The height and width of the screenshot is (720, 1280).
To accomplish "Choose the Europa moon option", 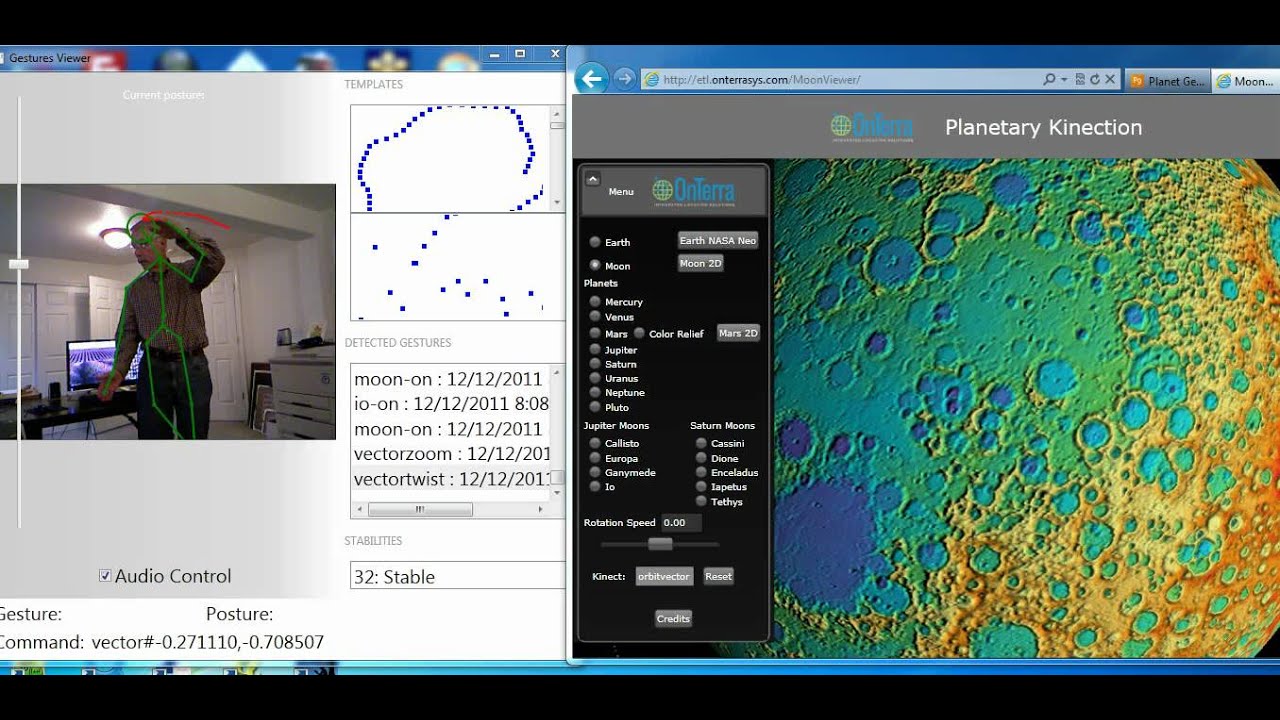I will tap(595, 458).
